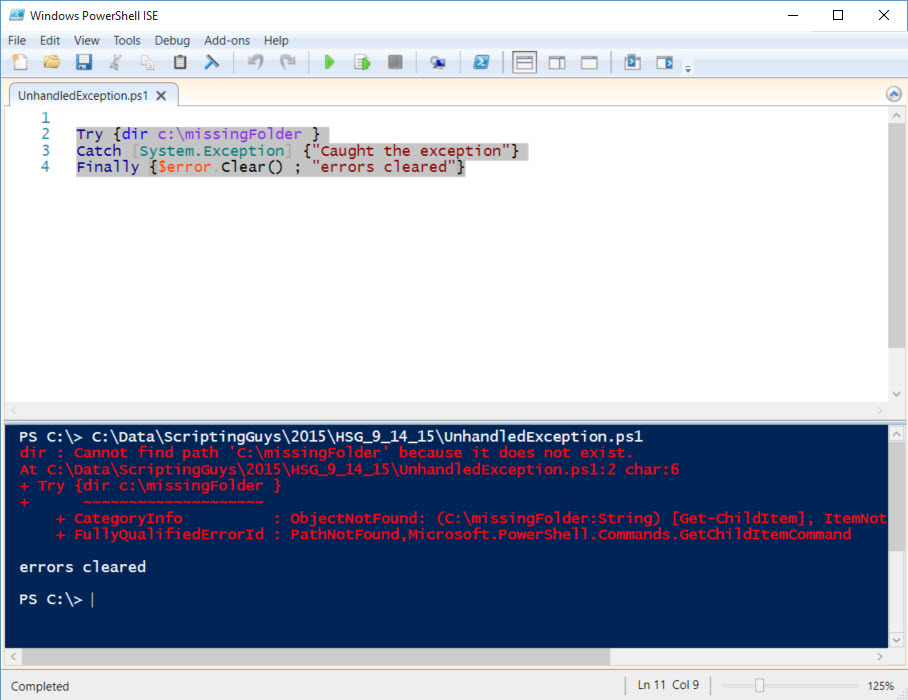The width and height of the screenshot is (908, 700).
Task: Switch Script Pane to right layout
Action: click(556, 62)
